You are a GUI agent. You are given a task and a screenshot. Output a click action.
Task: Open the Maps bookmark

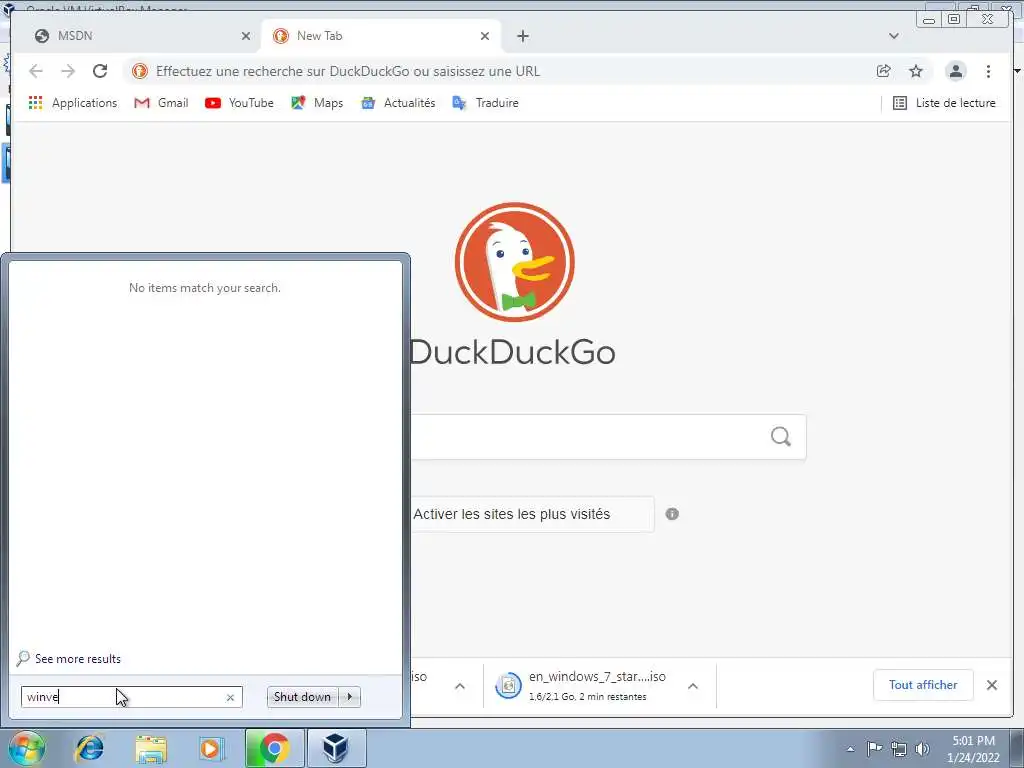[x=317, y=103]
